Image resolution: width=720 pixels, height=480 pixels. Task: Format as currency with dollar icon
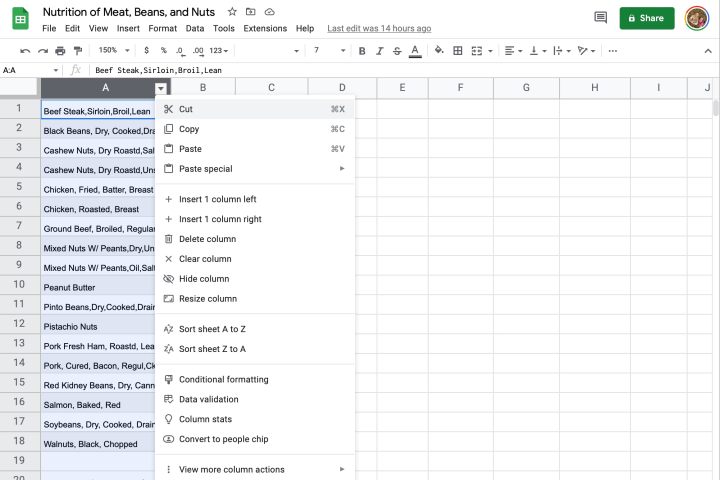pyautogui.click(x=146, y=51)
